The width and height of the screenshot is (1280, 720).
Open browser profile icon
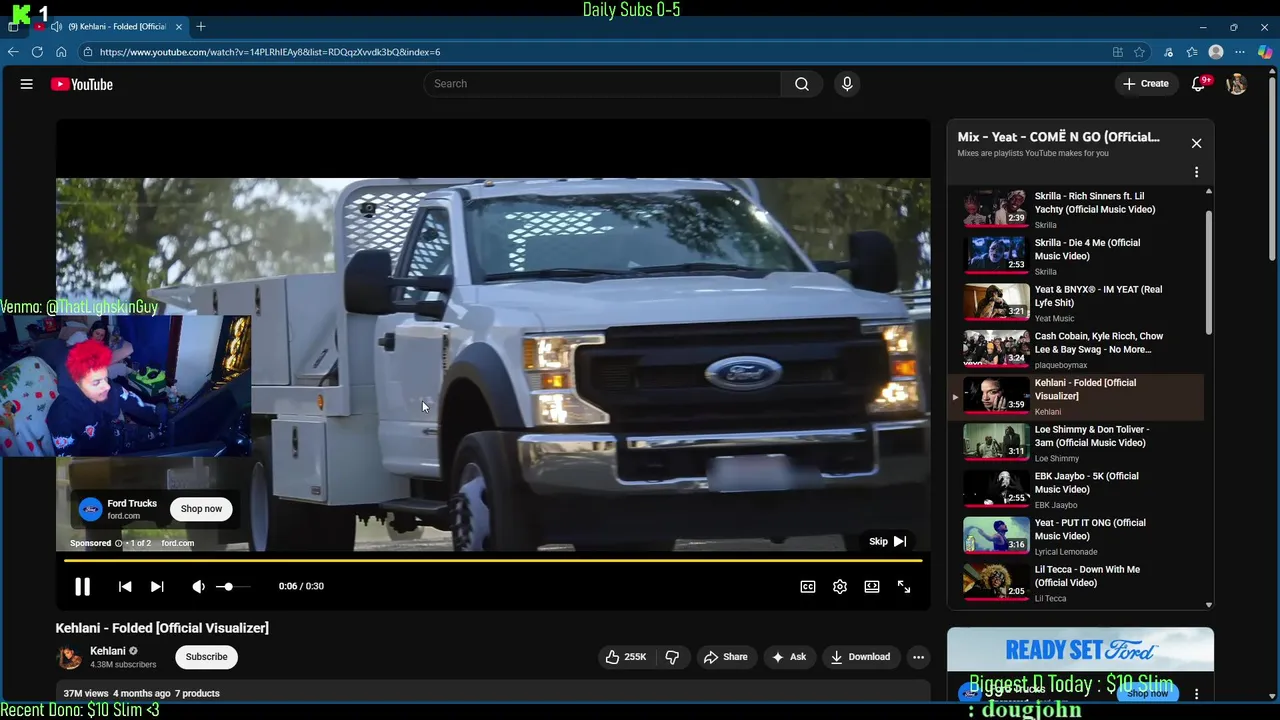[1215, 52]
